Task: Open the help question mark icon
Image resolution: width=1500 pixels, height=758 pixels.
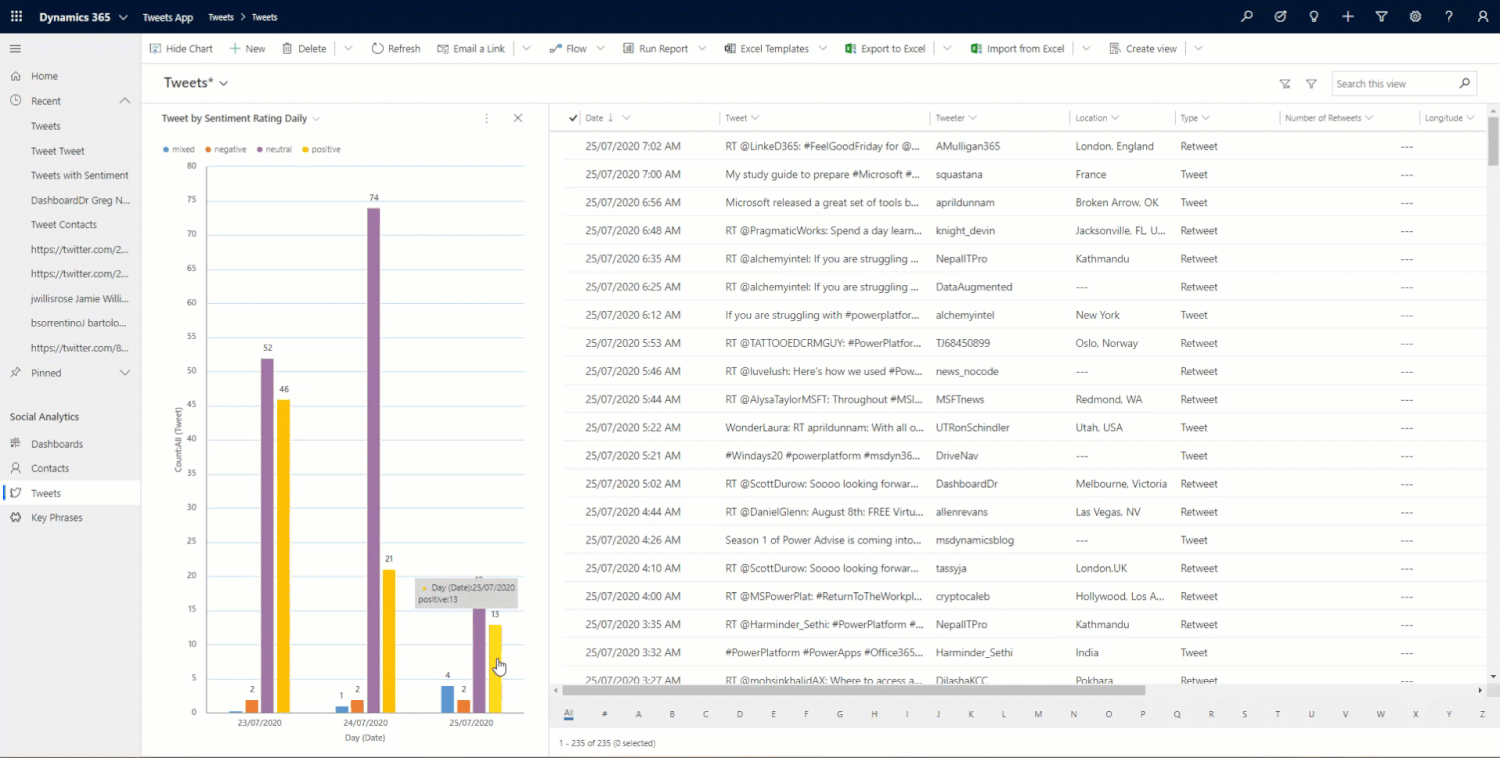Action: [x=1449, y=17]
